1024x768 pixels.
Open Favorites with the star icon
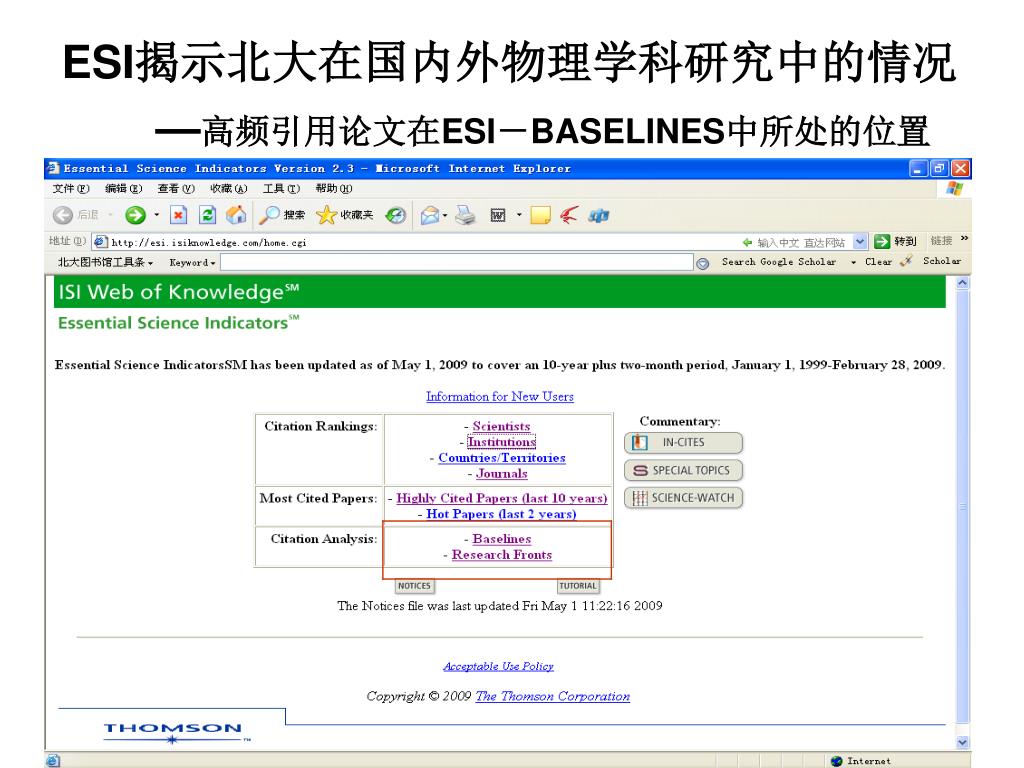[x=325, y=215]
